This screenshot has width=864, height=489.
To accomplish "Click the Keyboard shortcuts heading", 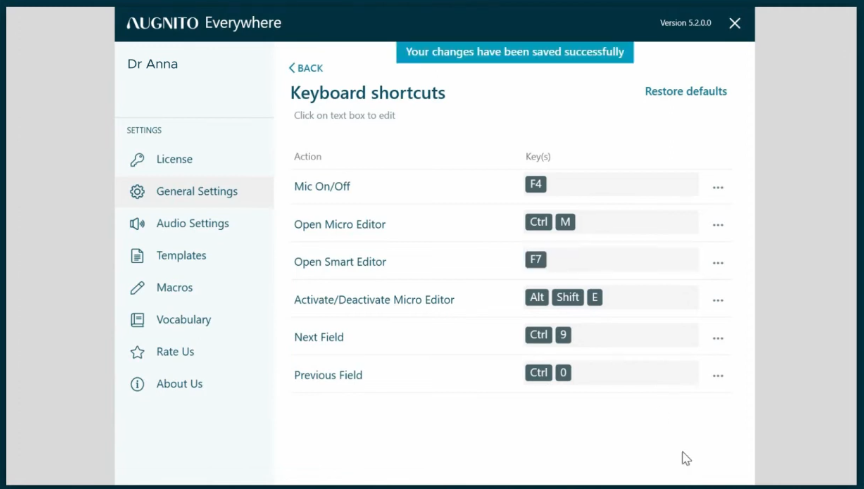I will [368, 93].
